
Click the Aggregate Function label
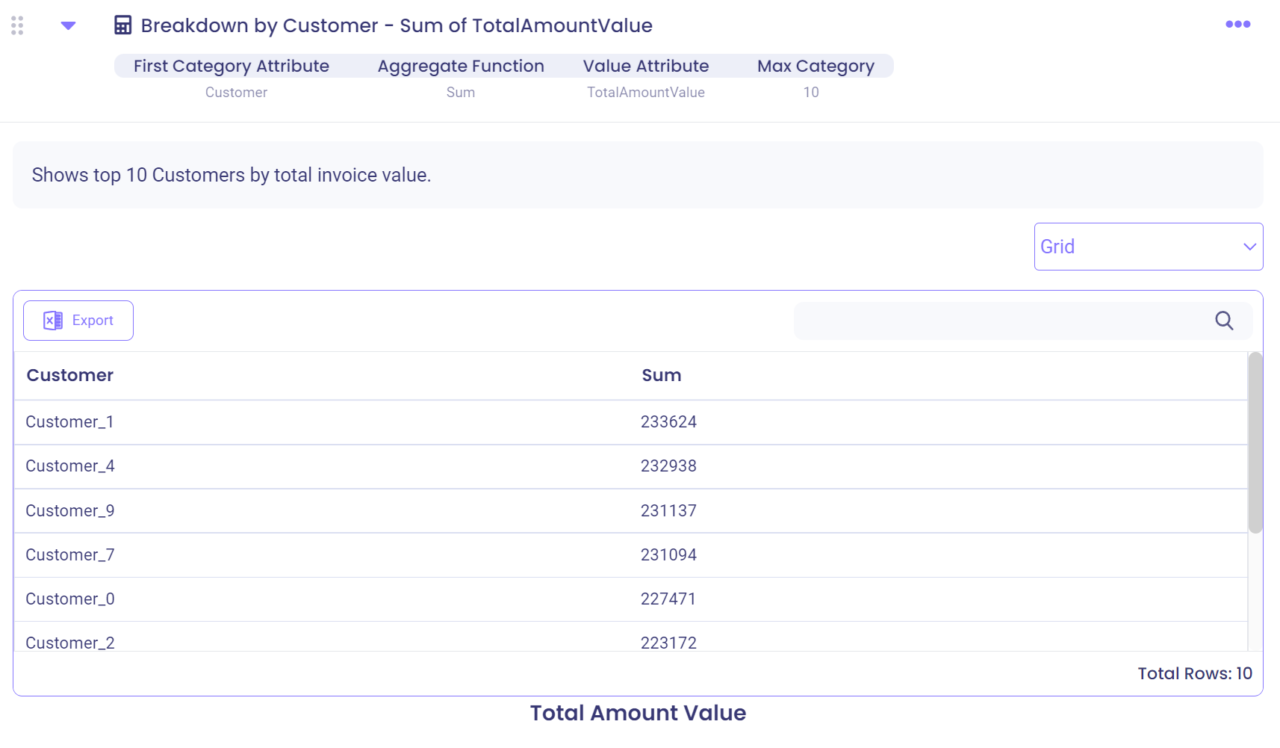(461, 66)
